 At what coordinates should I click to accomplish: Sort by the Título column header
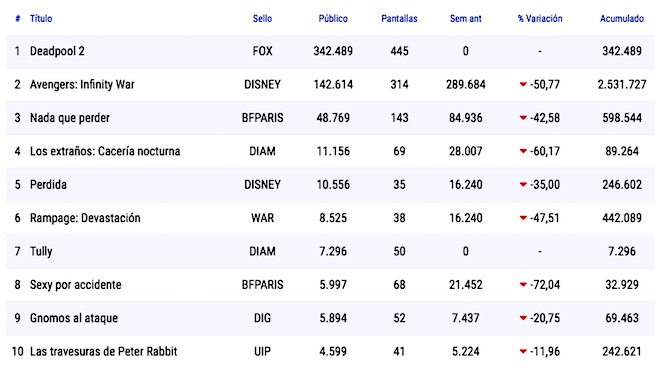[41, 18]
